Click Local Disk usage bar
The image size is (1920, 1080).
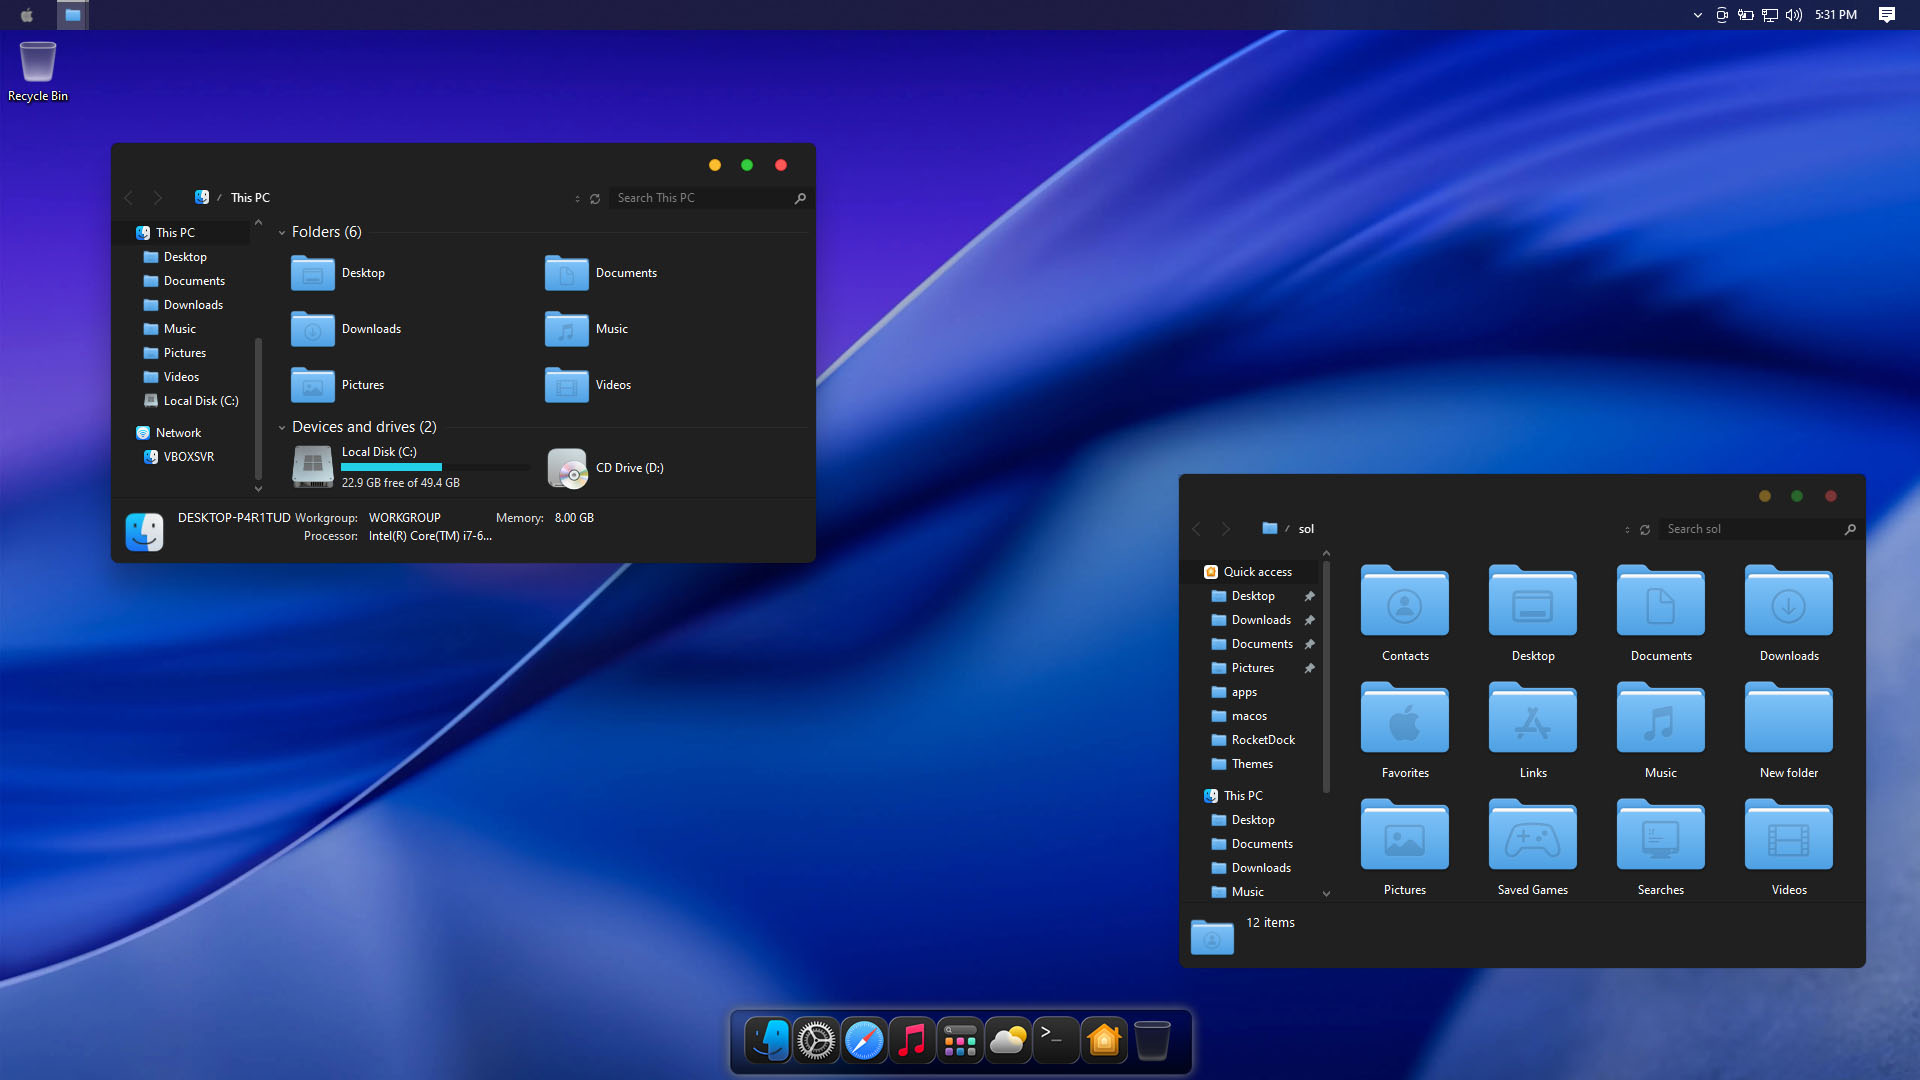434,467
